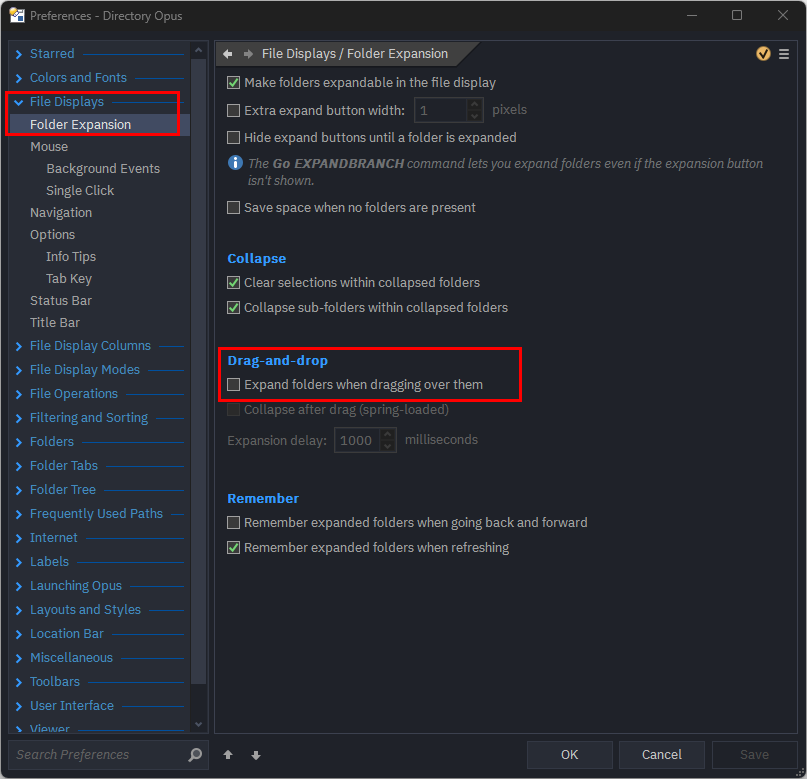This screenshot has width=807, height=779.
Task: Expand the Miscellaneous chevron
Action: pyautogui.click(x=19, y=659)
